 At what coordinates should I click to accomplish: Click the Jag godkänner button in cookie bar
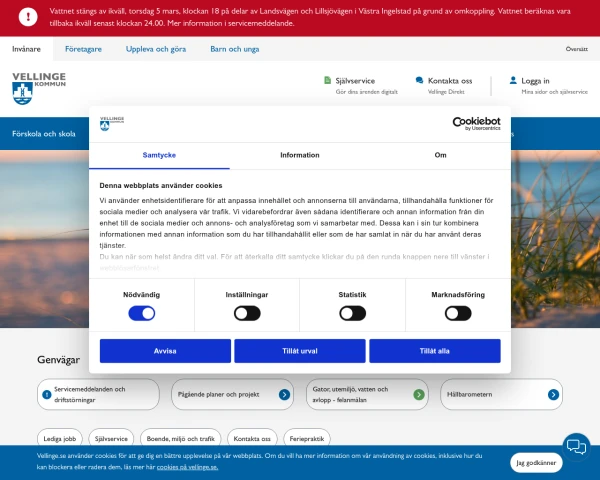[537, 461]
